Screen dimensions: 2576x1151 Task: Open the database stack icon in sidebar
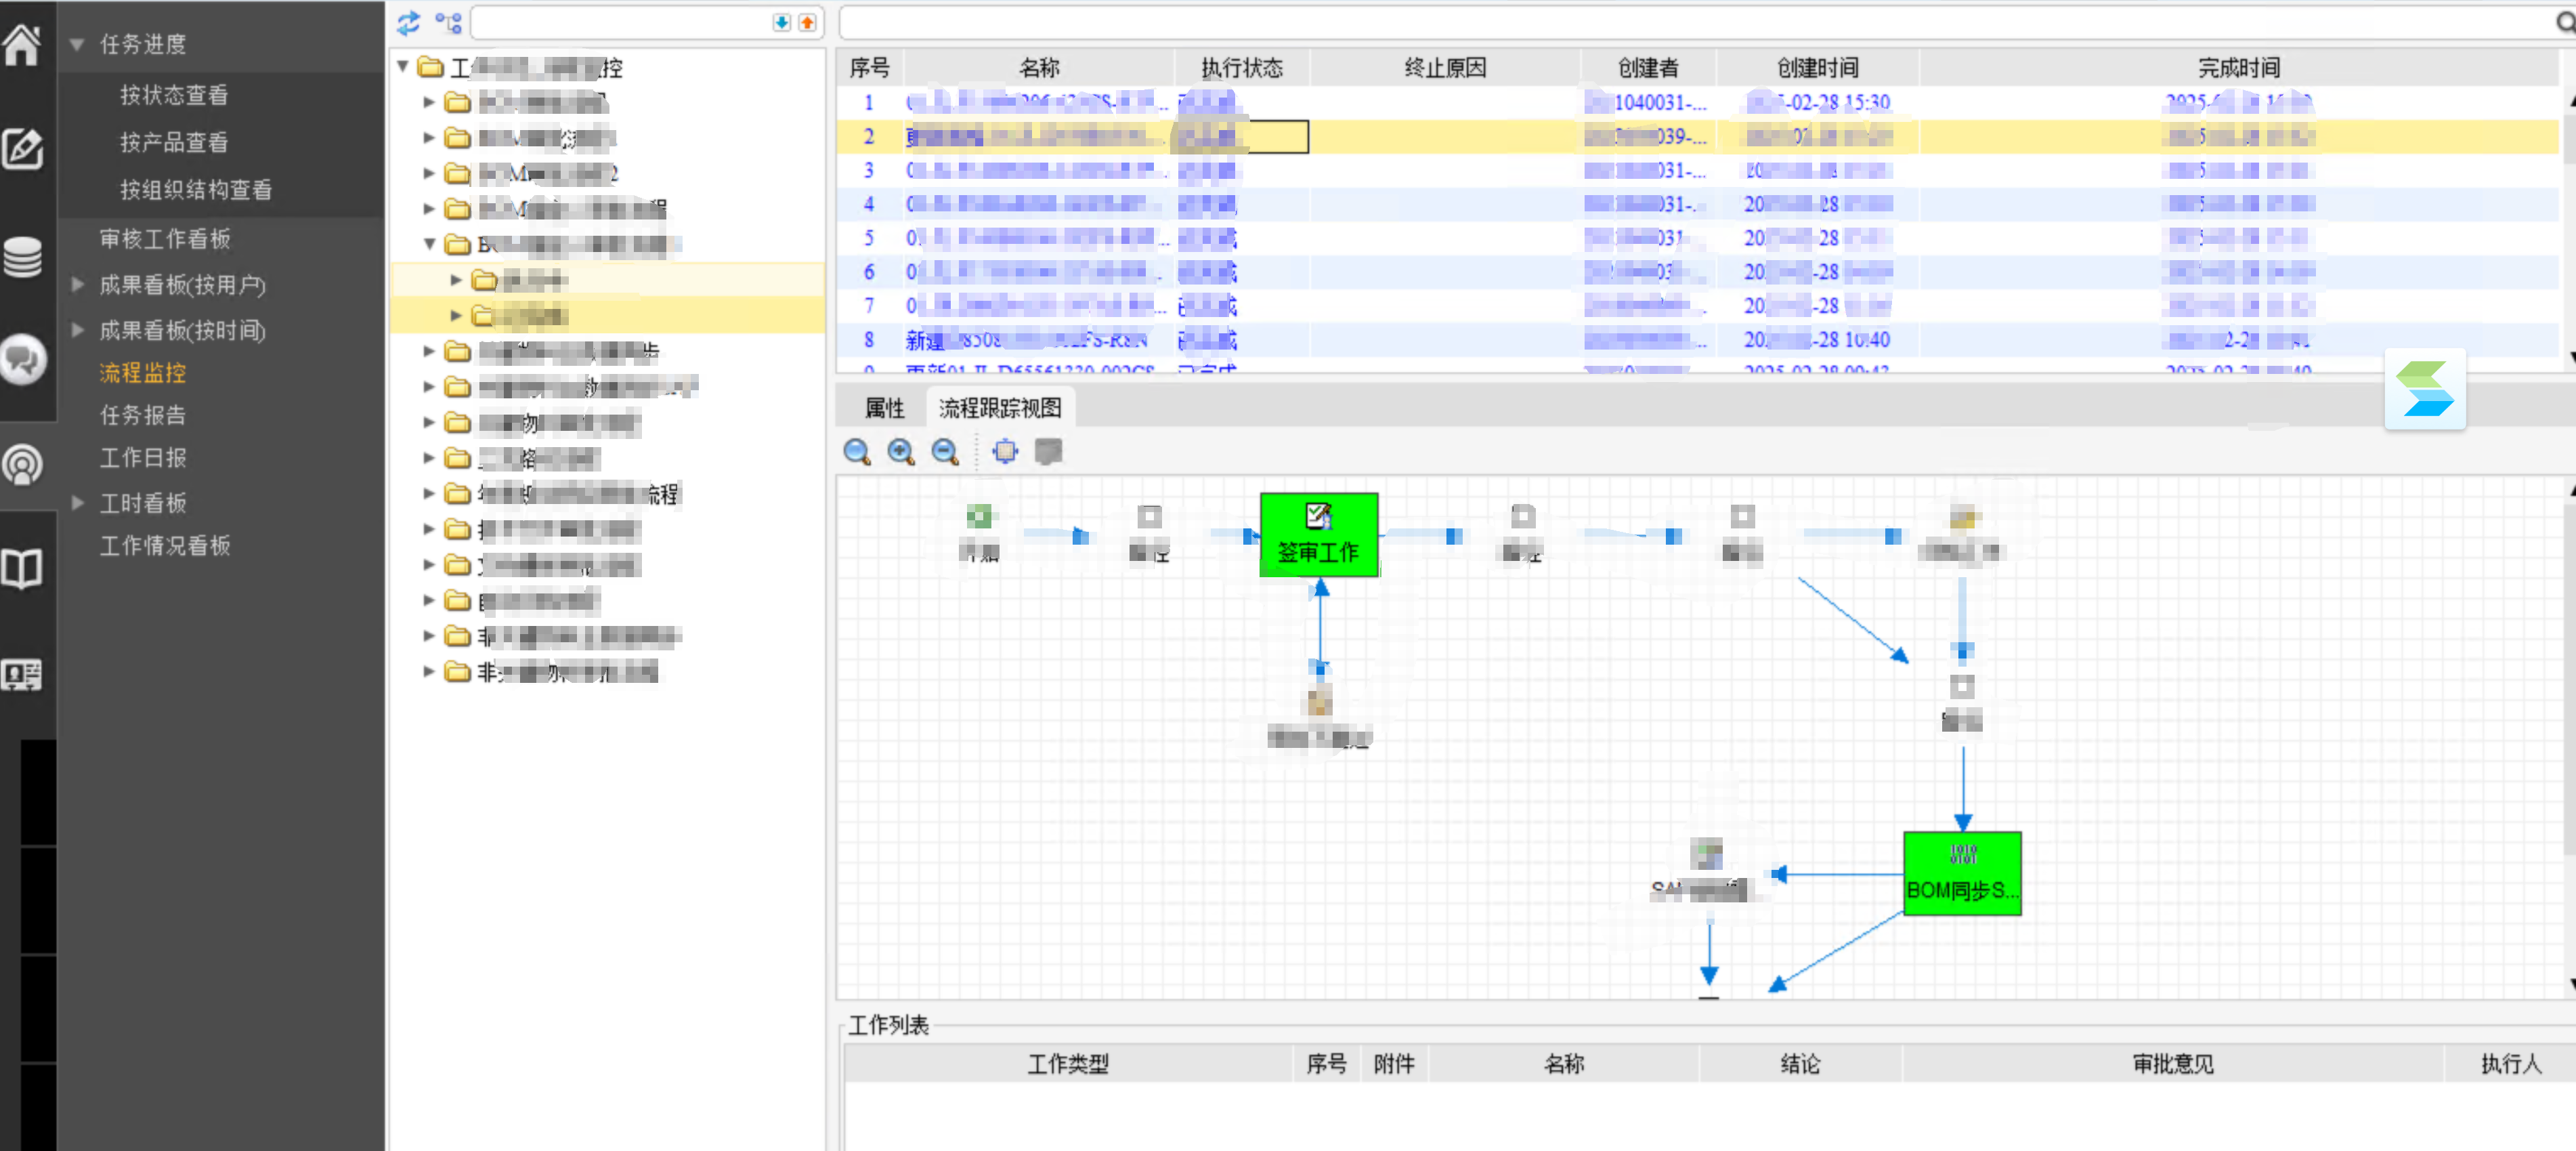pyautogui.click(x=22, y=257)
